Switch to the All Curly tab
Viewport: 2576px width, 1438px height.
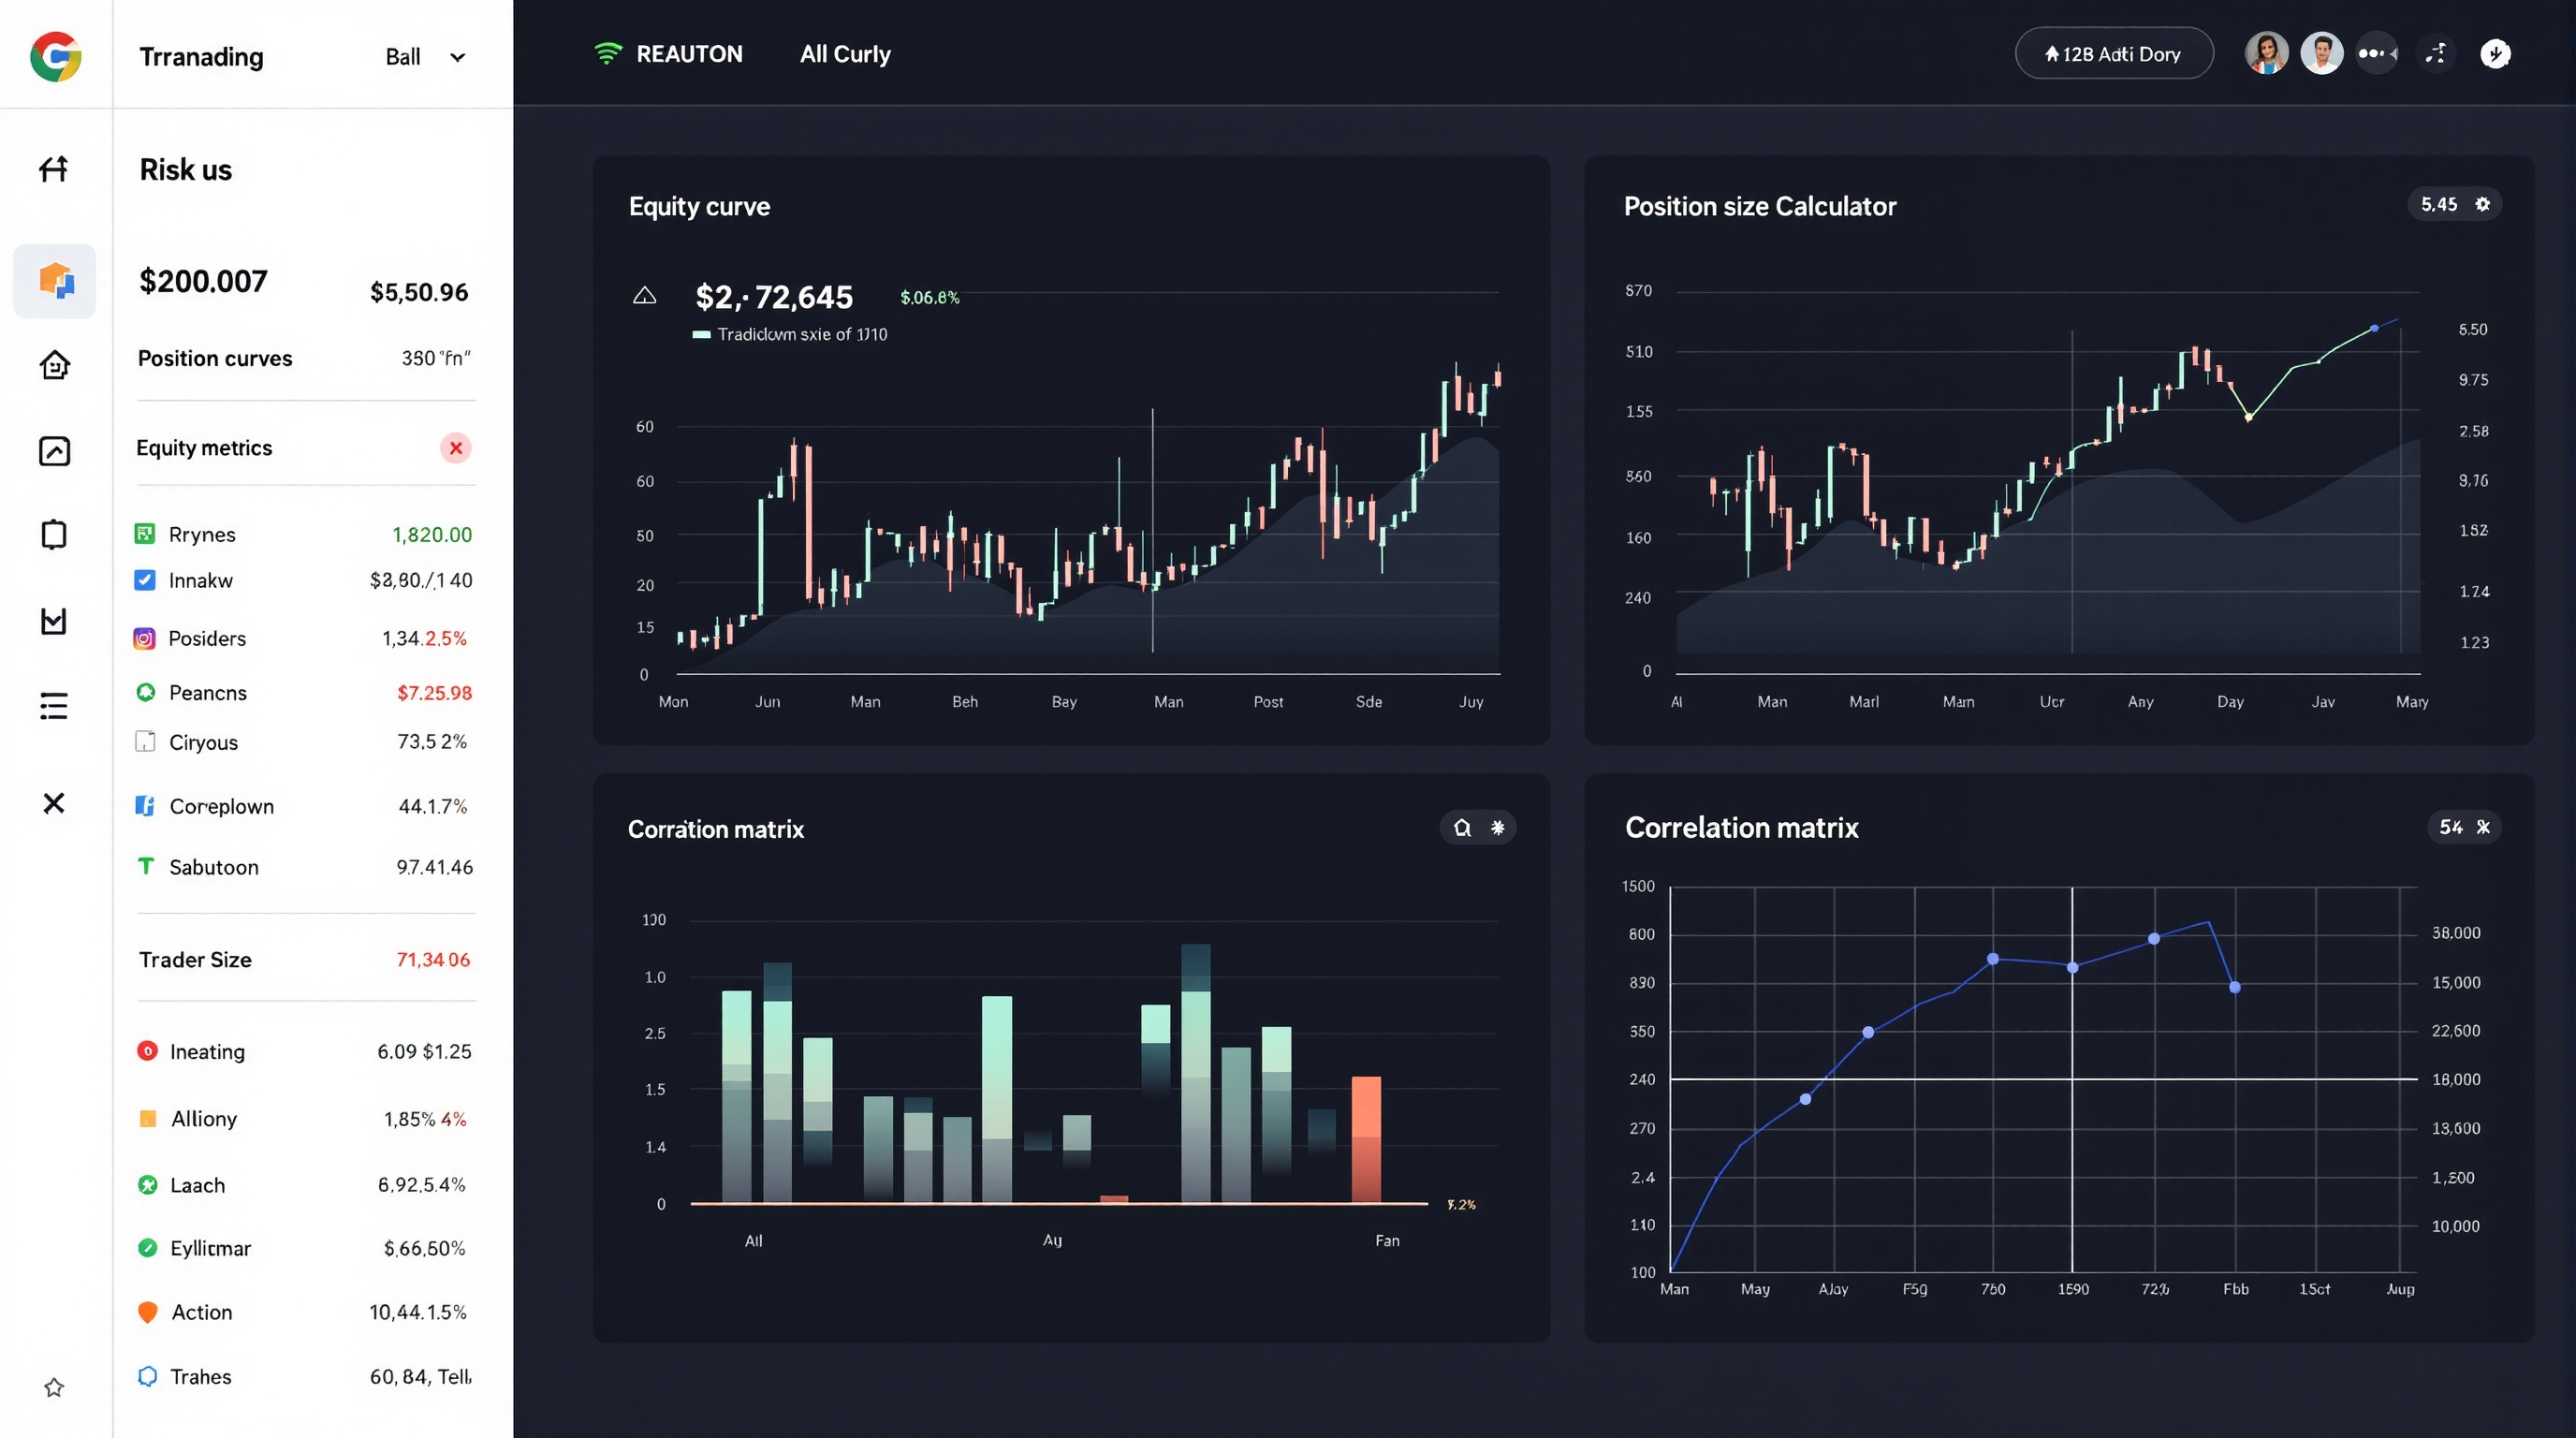coord(845,54)
